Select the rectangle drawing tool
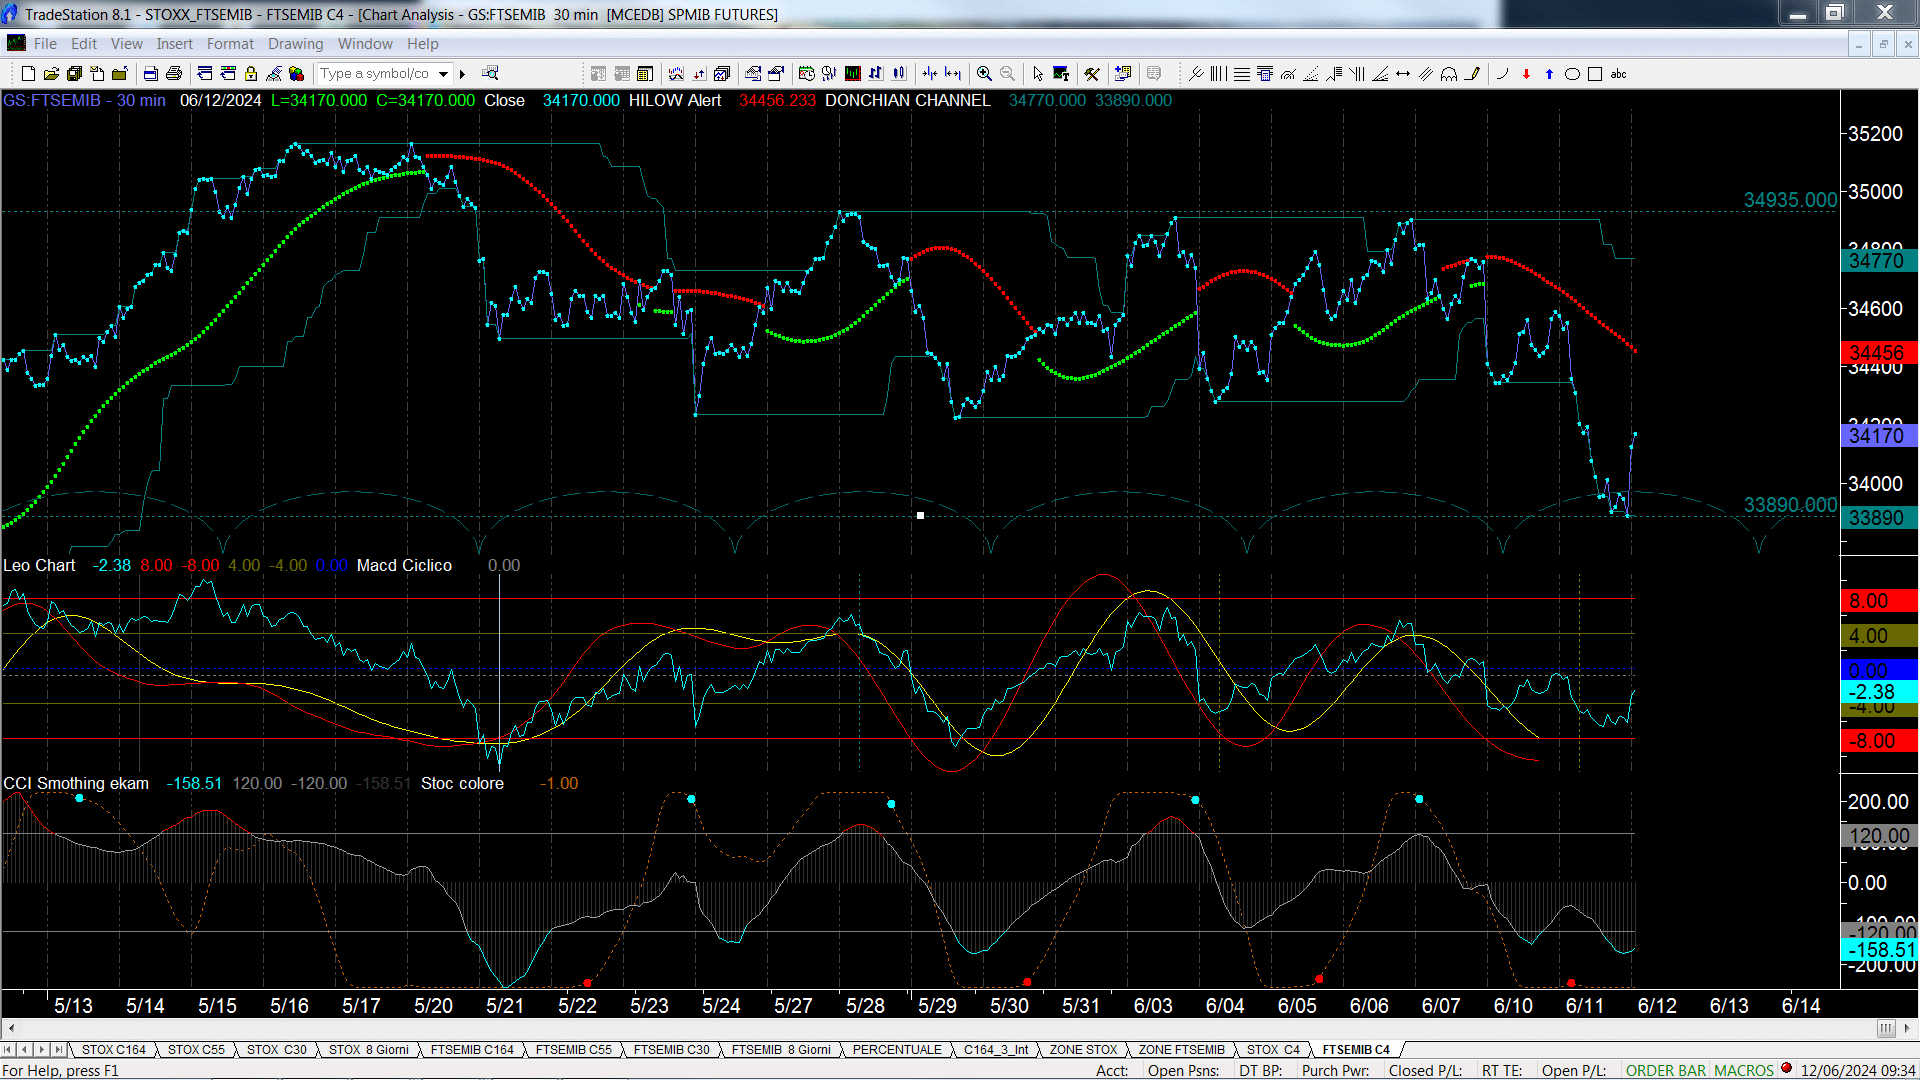This screenshot has height=1080, width=1920. tap(1595, 74)
